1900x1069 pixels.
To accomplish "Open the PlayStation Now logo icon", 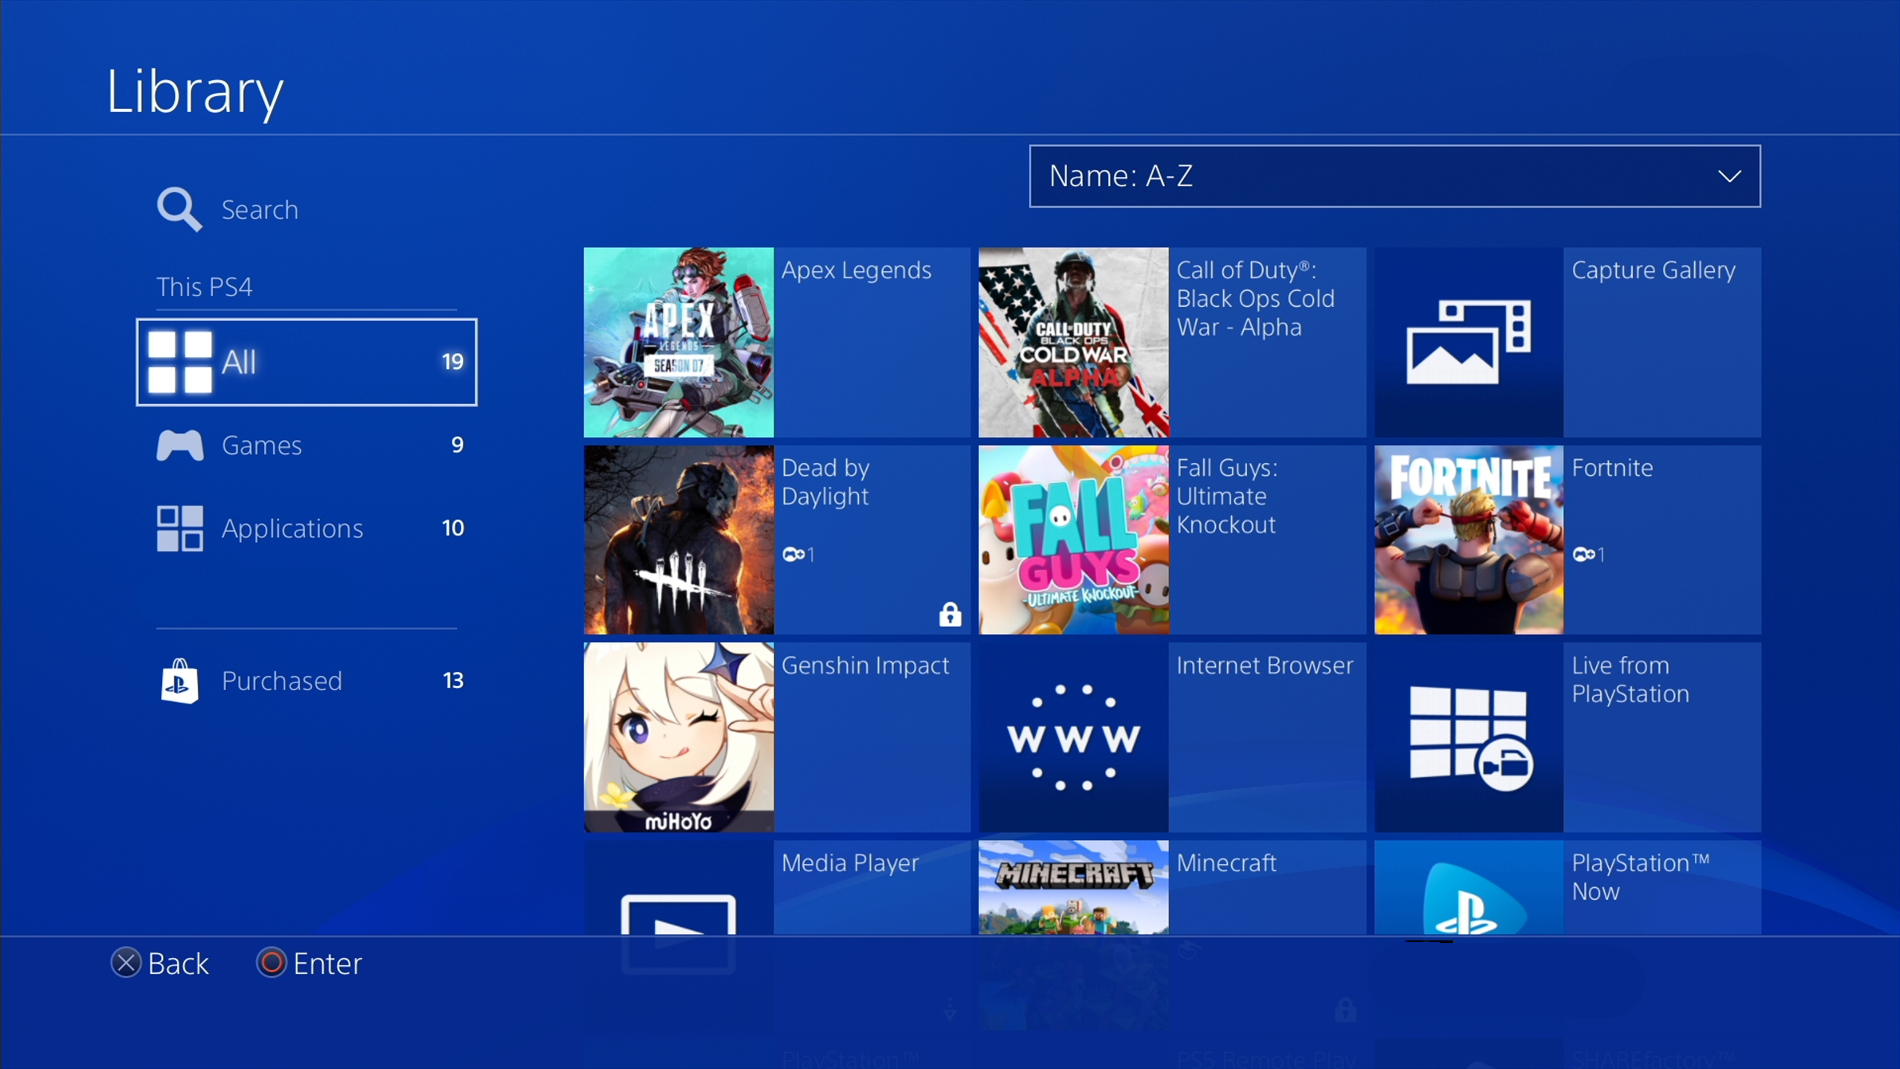I will (x=1468, y=888).
